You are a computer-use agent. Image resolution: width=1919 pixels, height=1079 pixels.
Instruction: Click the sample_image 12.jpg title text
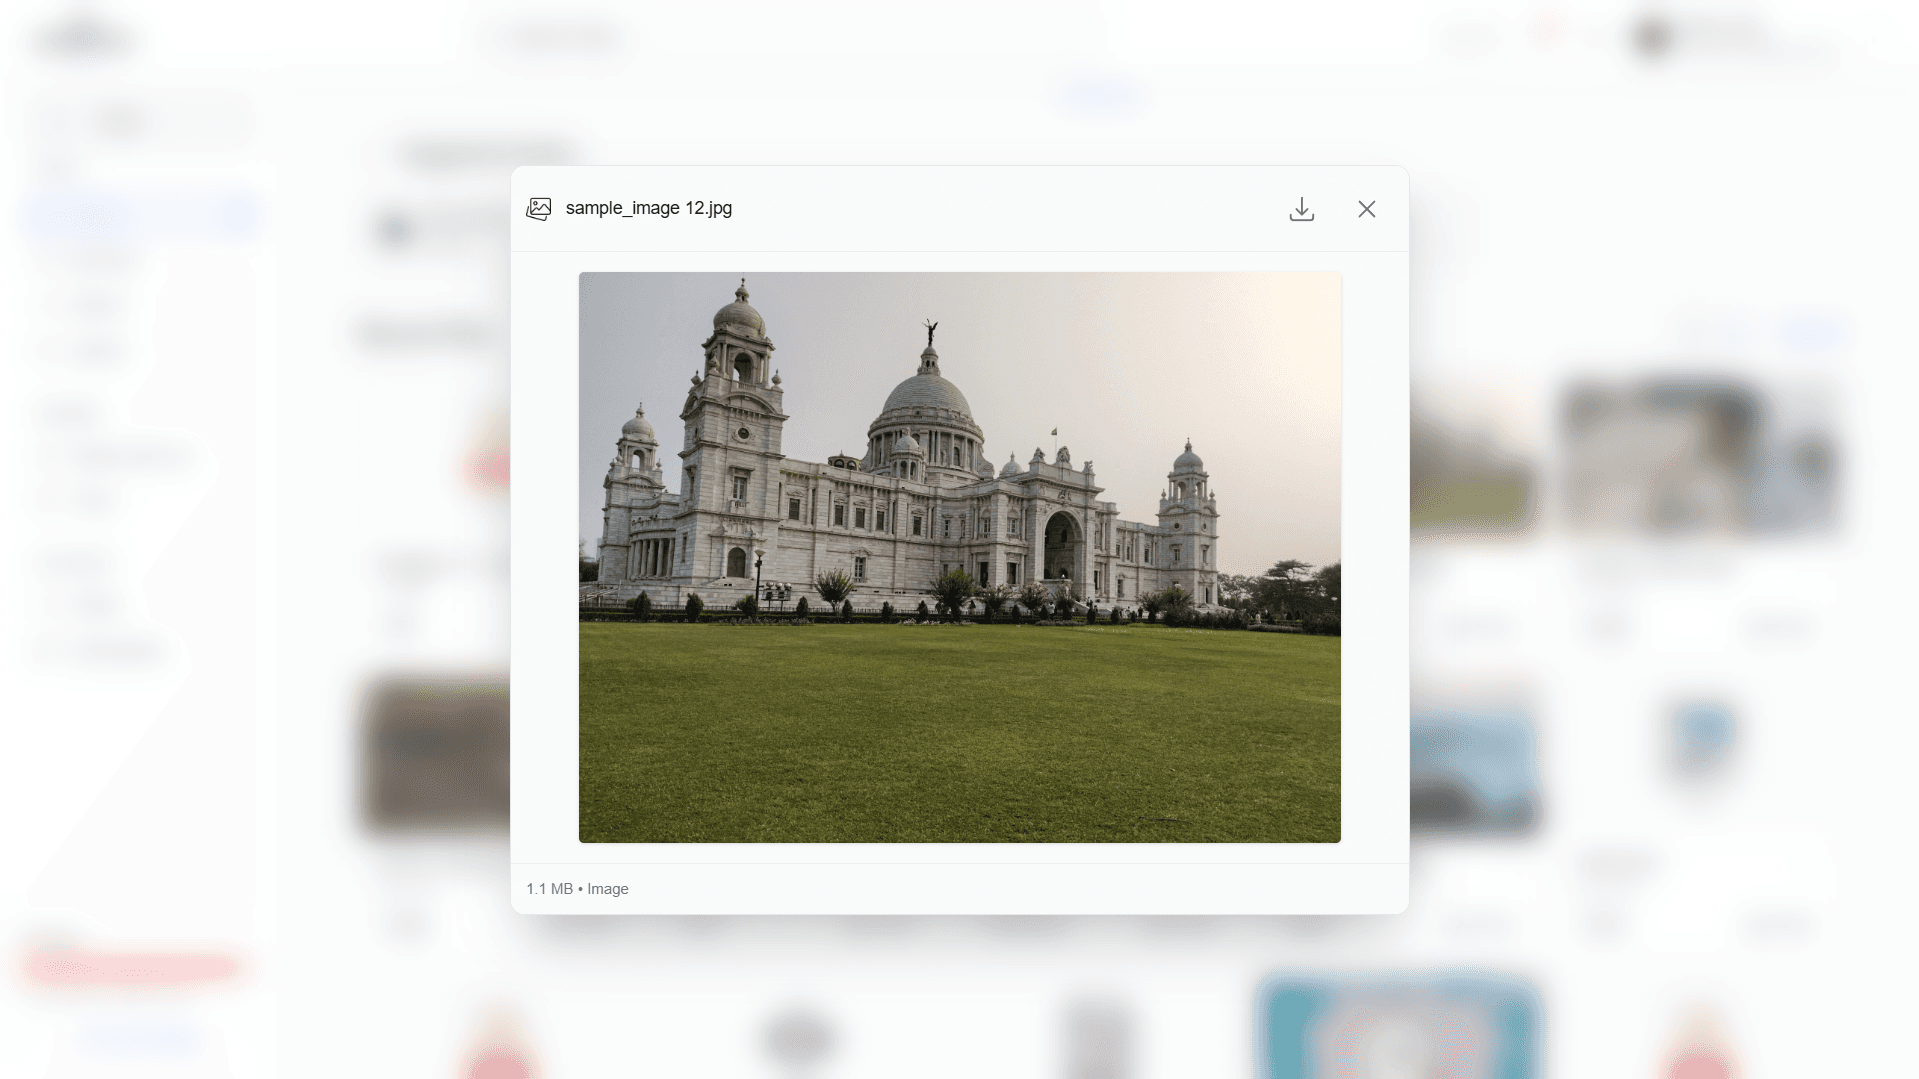click(x=648, y=208)
